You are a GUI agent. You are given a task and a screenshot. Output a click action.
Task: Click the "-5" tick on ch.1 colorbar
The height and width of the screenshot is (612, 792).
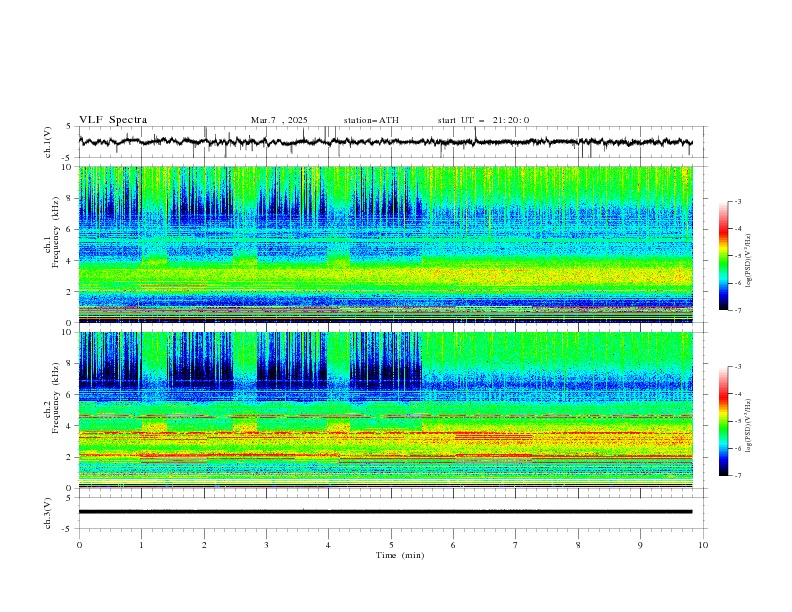coord(738,256)
